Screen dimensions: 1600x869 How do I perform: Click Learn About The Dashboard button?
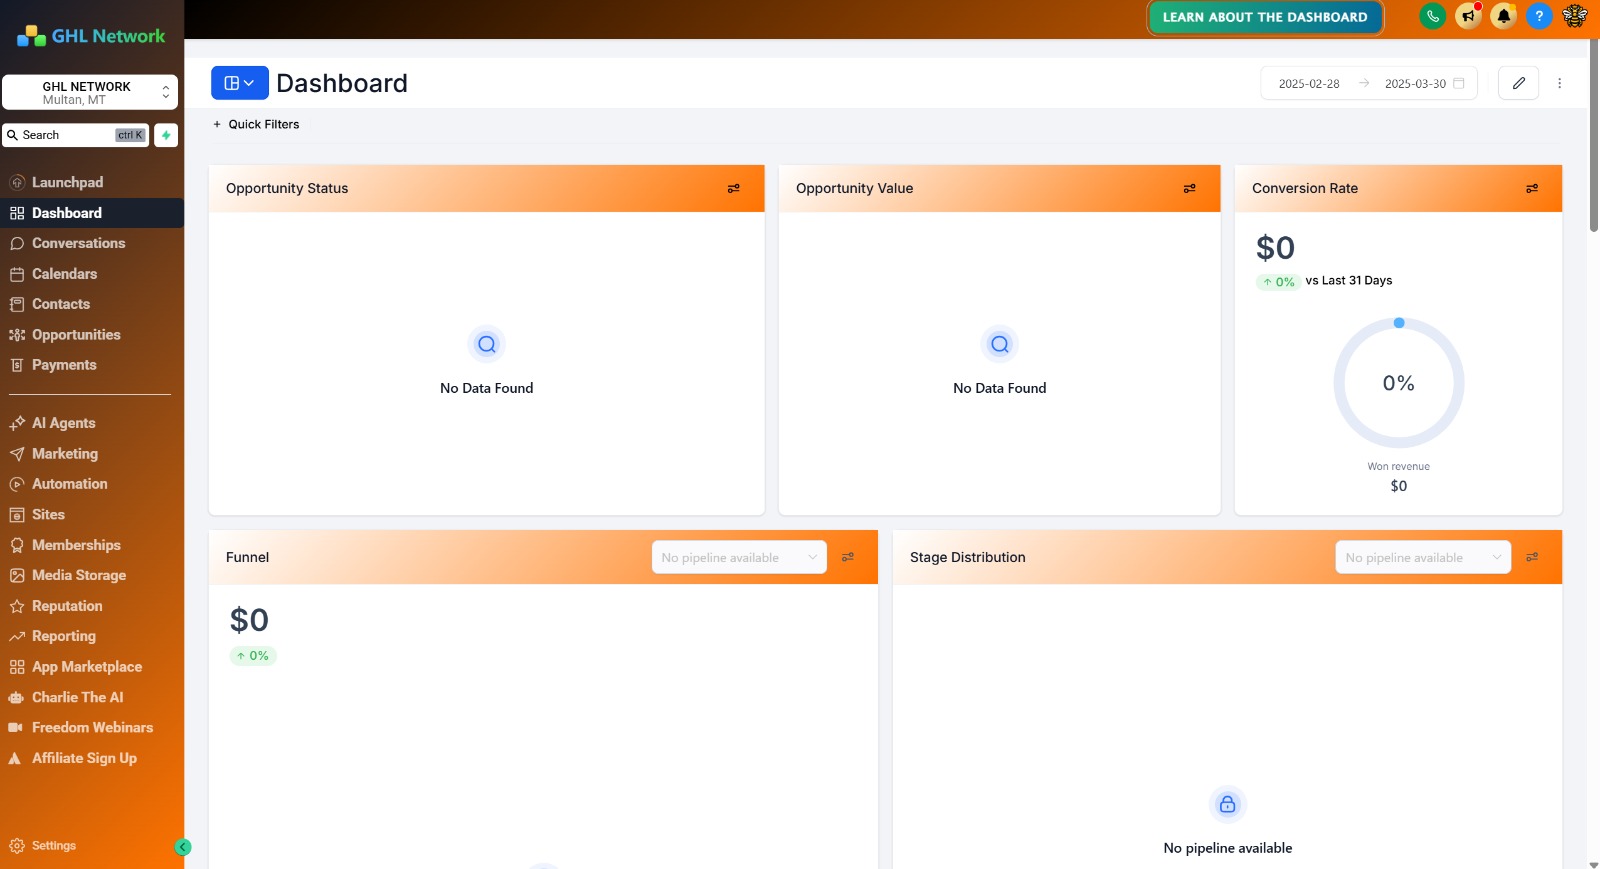(x=1265, y=17)
